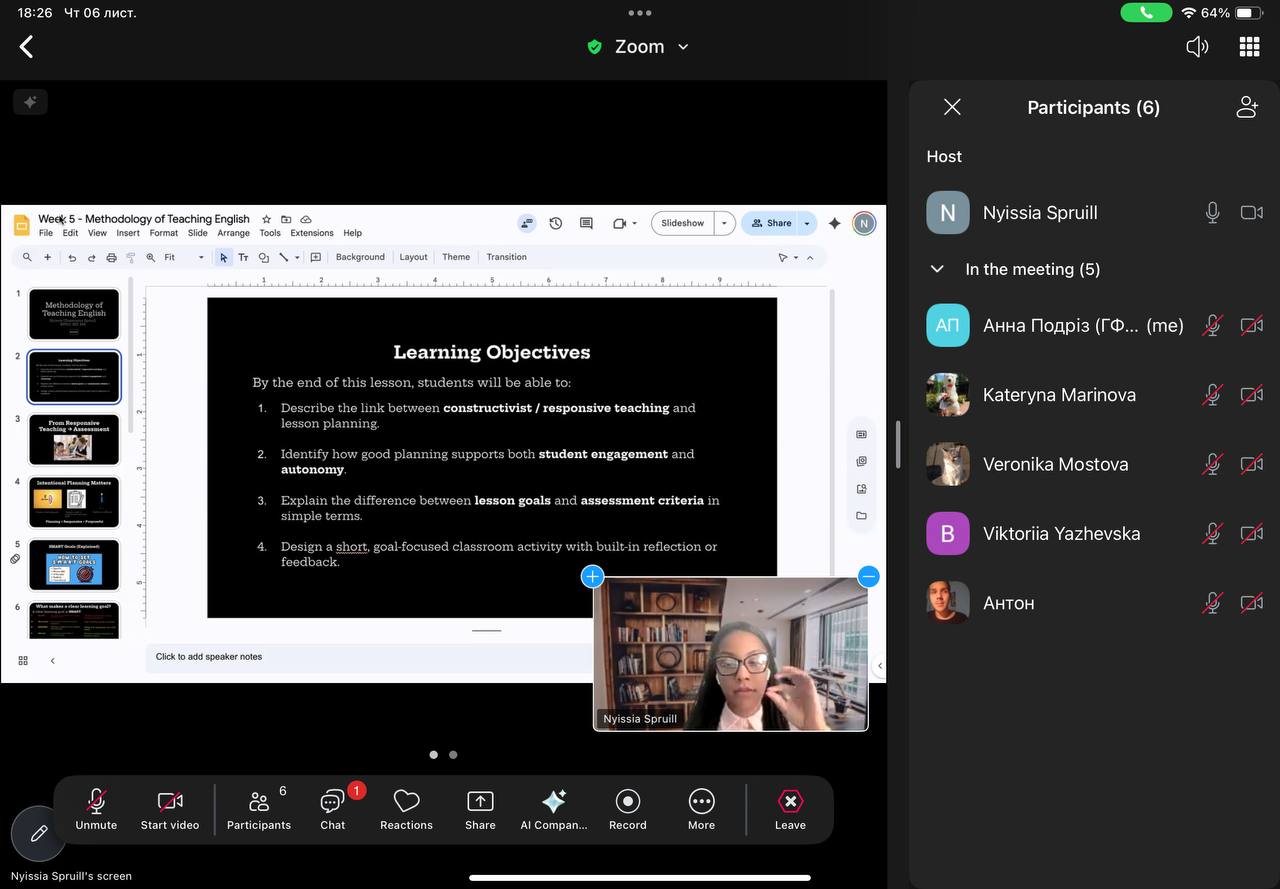Select Kateryna Marinova in participants list
1280x889 pixels.
point(1059,395)
